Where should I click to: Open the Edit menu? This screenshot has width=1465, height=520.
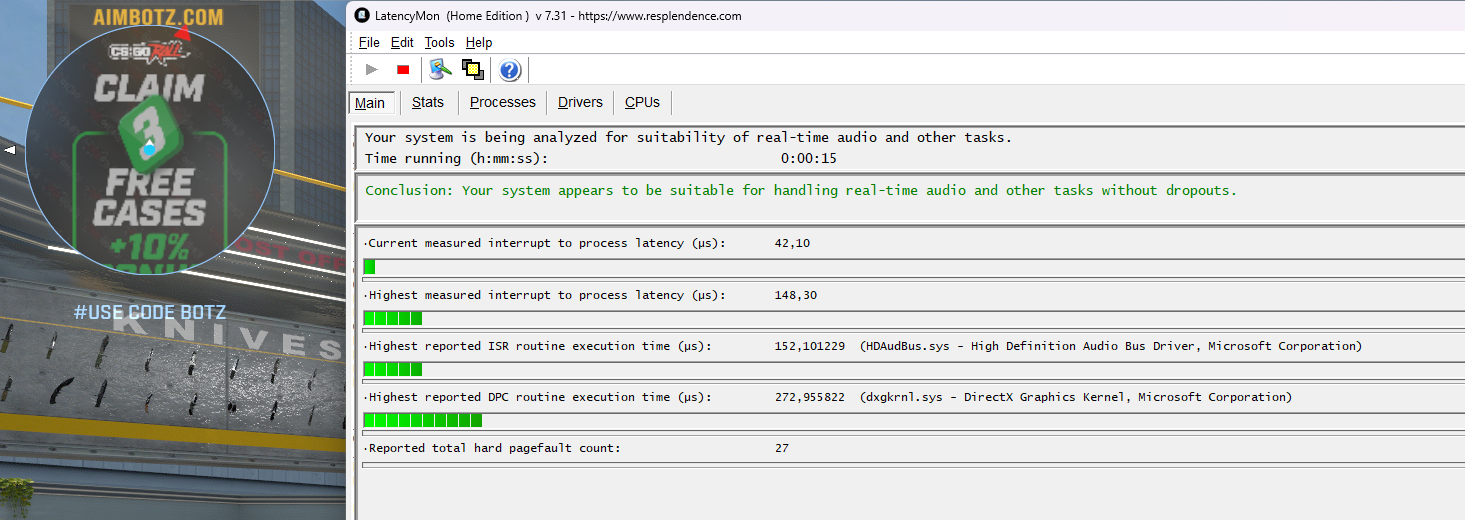click(402, 42)
